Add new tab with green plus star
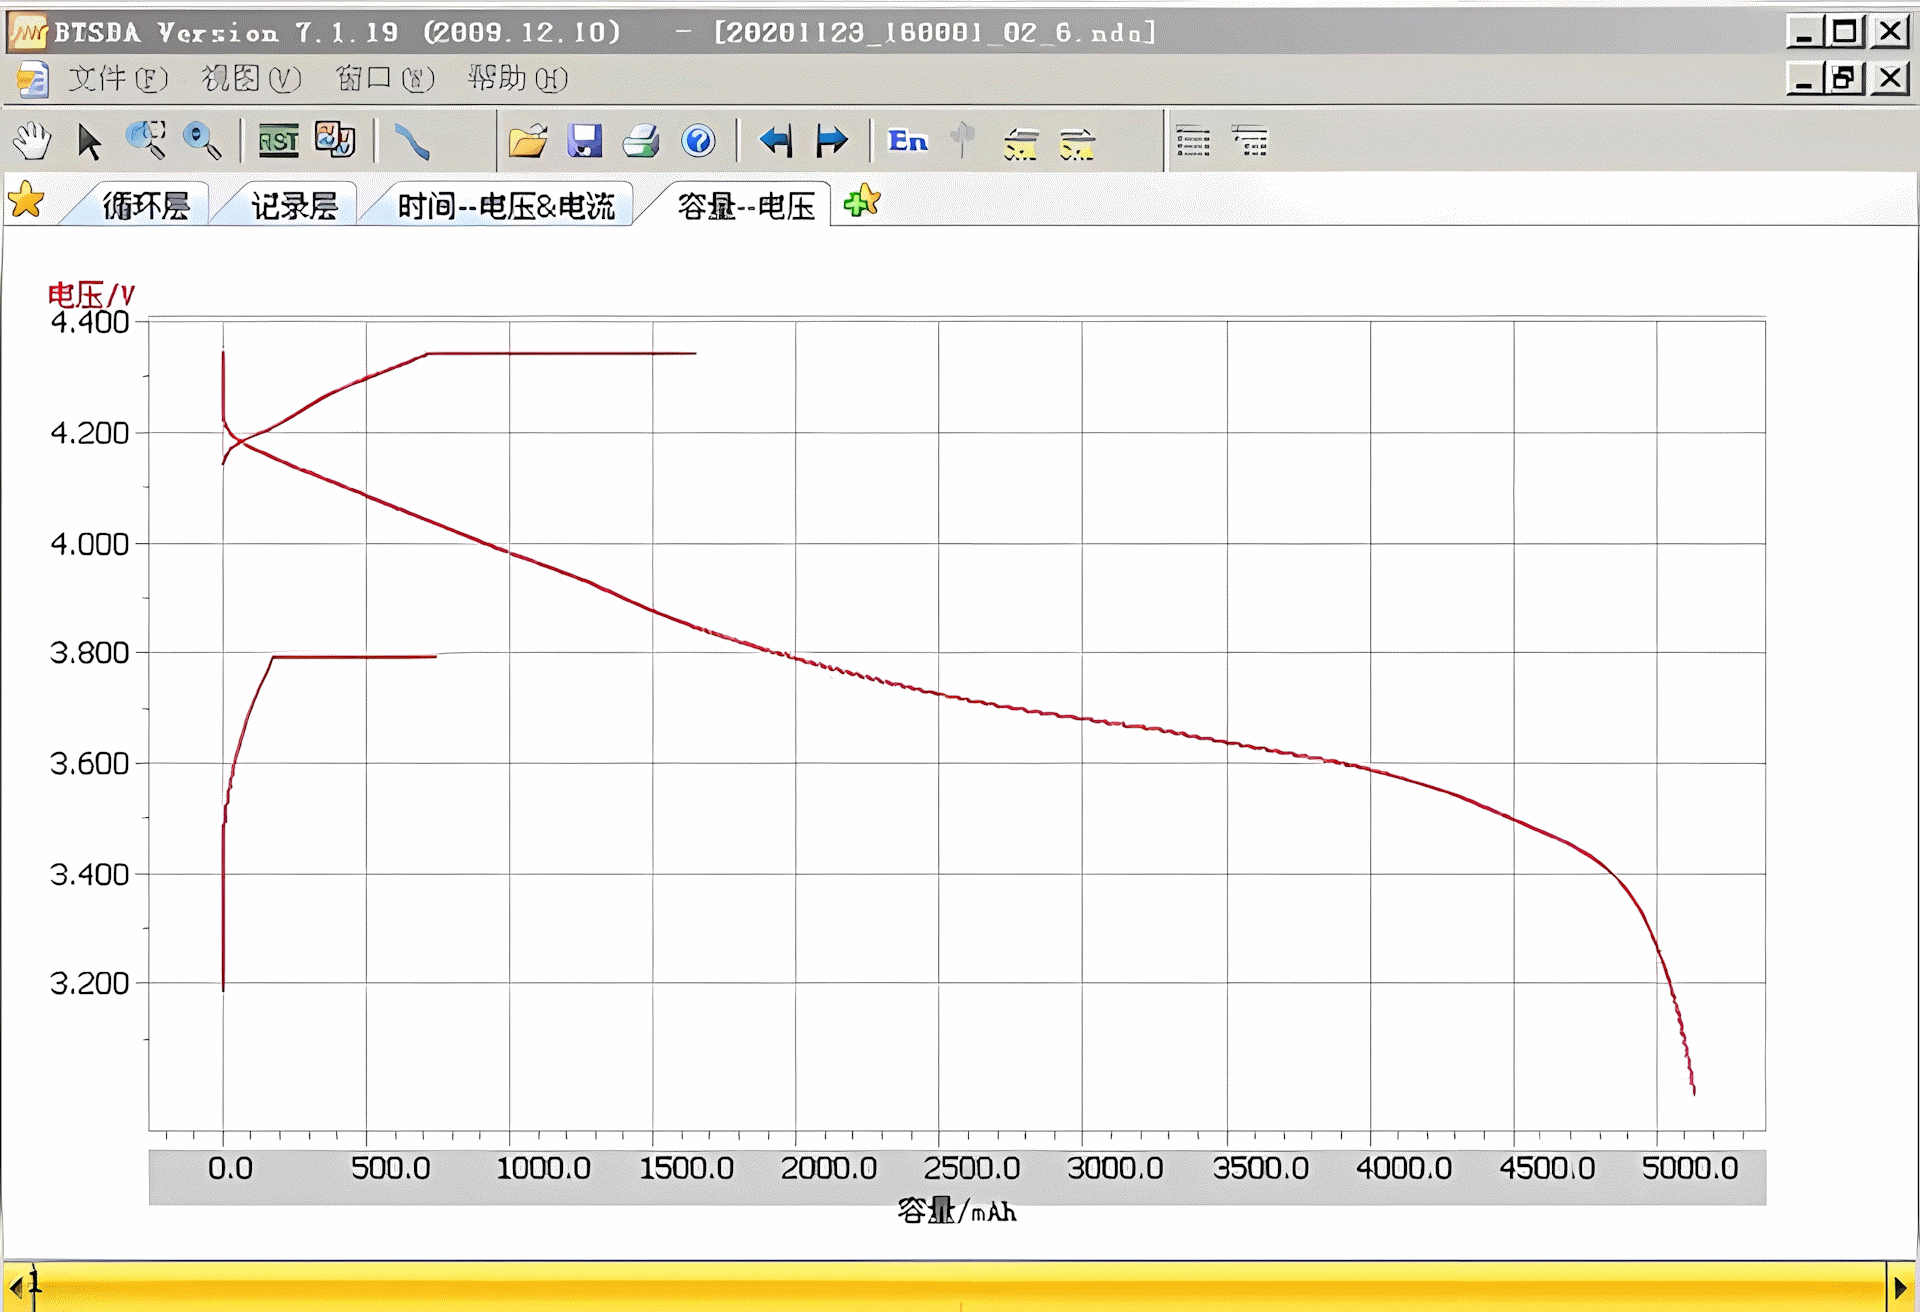Viewport: 1920px width, 1312px height. coord(861,203)
